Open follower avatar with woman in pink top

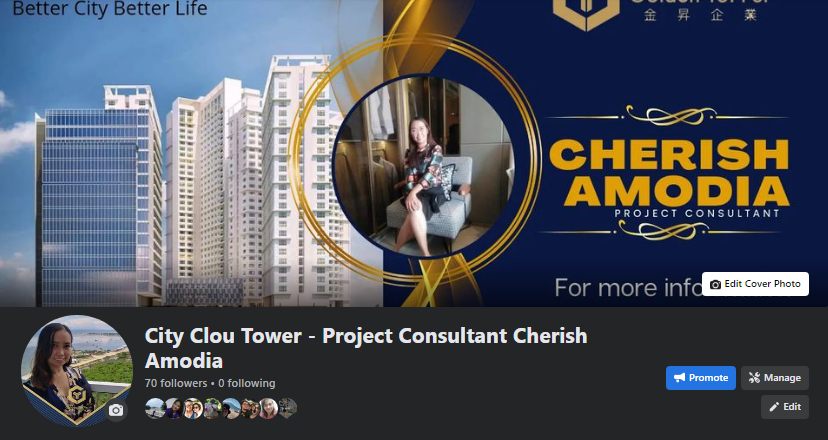coord(268,408)
